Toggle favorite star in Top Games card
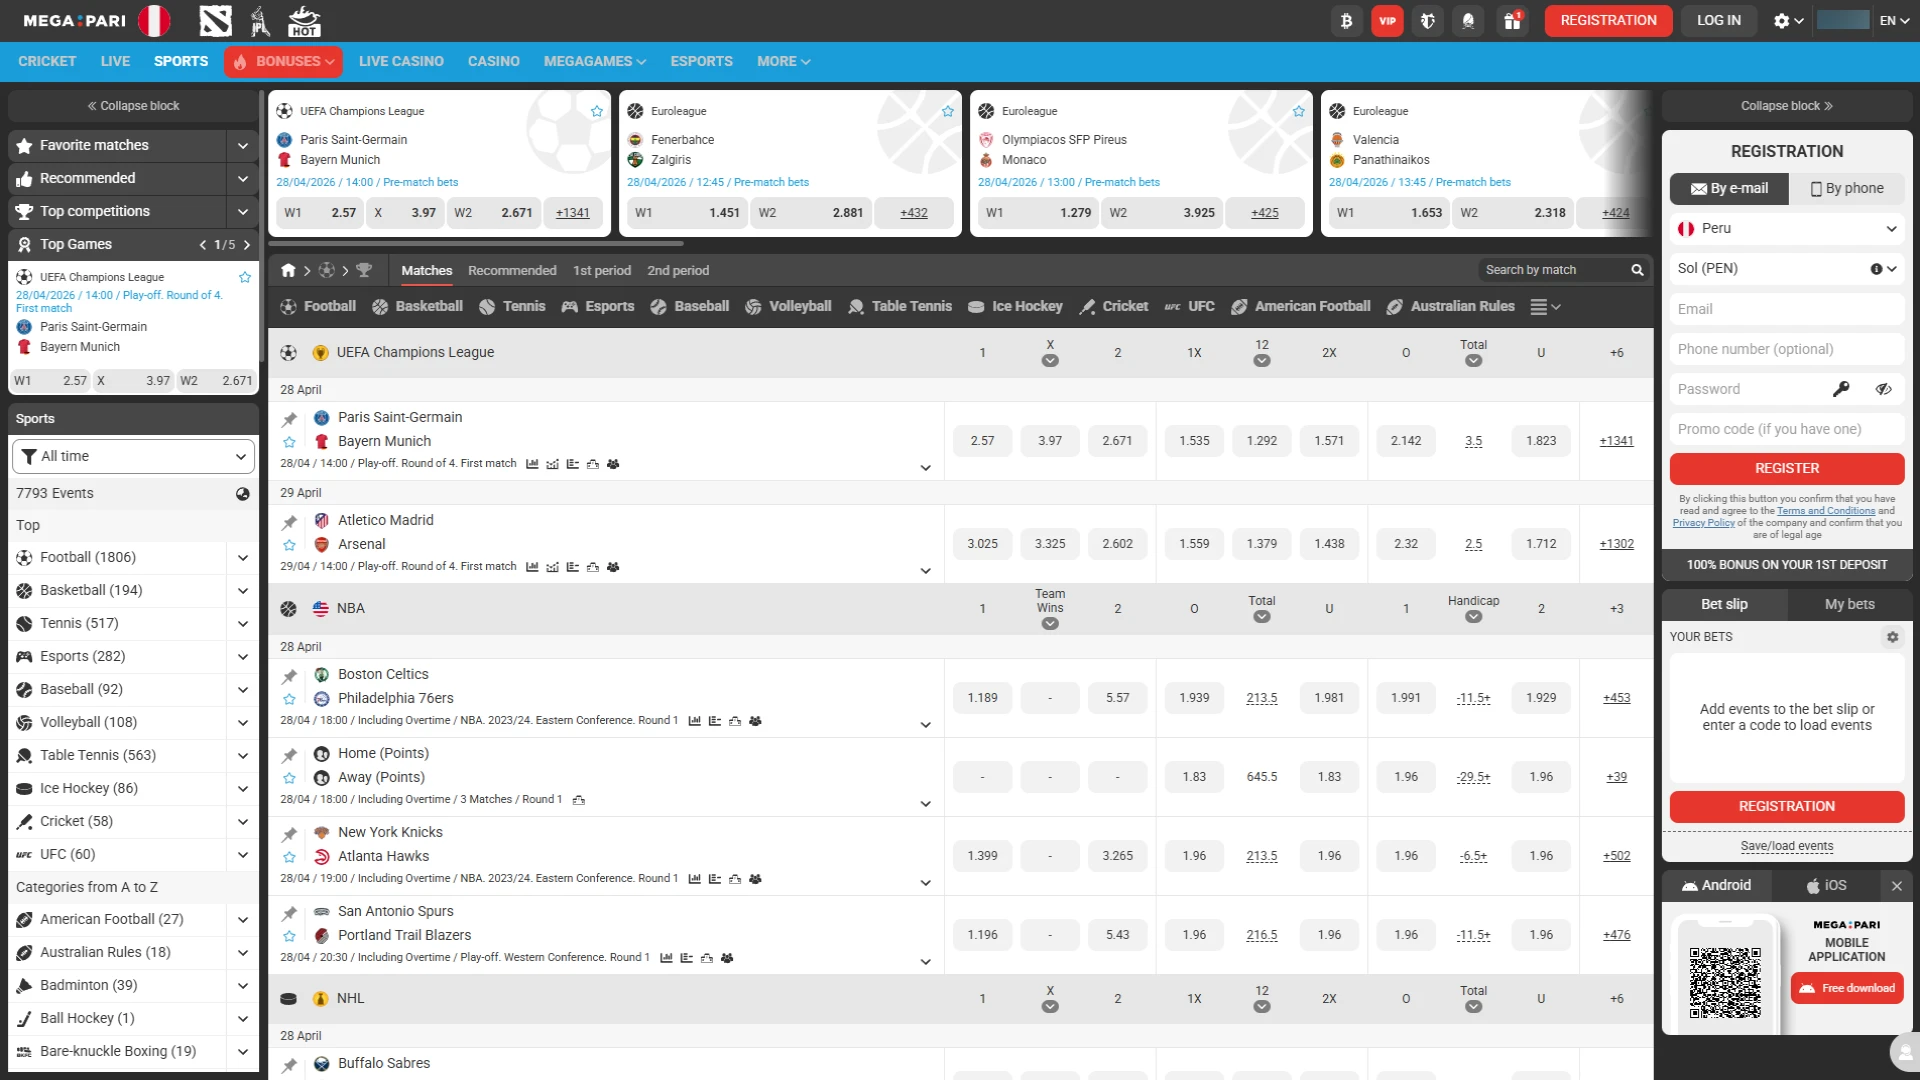The width and height of the screenshot is (1920, 1080). 245,277
